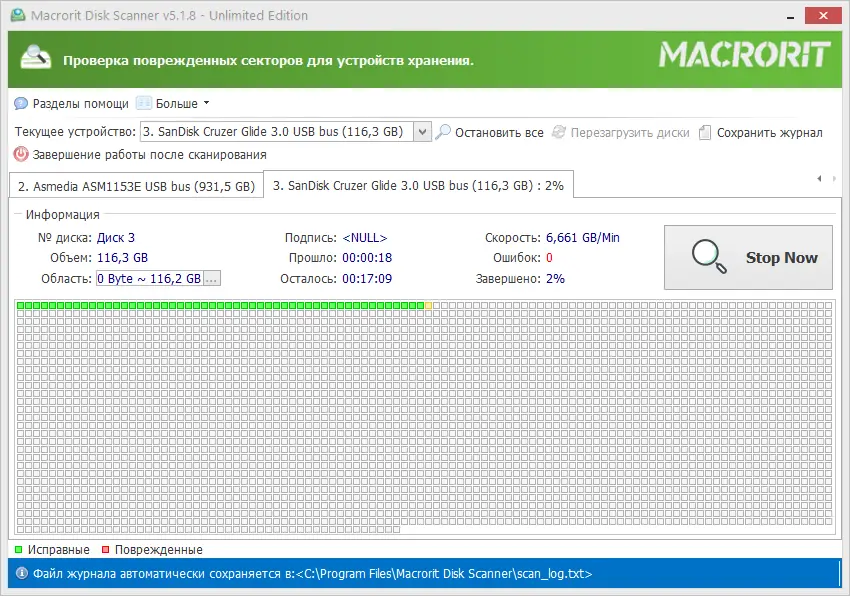
Task: Click the yellow currently-scanning sector block
Action: [428, 305]
